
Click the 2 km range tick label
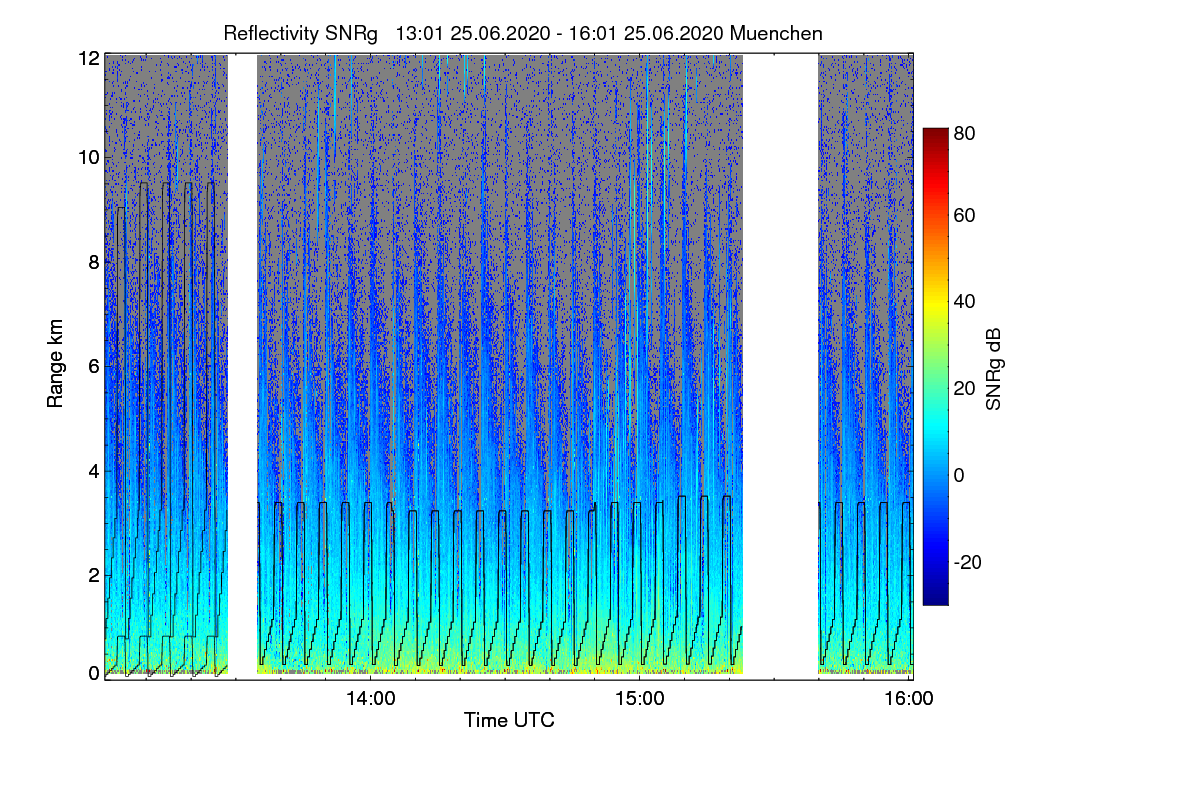coord(93,575)
